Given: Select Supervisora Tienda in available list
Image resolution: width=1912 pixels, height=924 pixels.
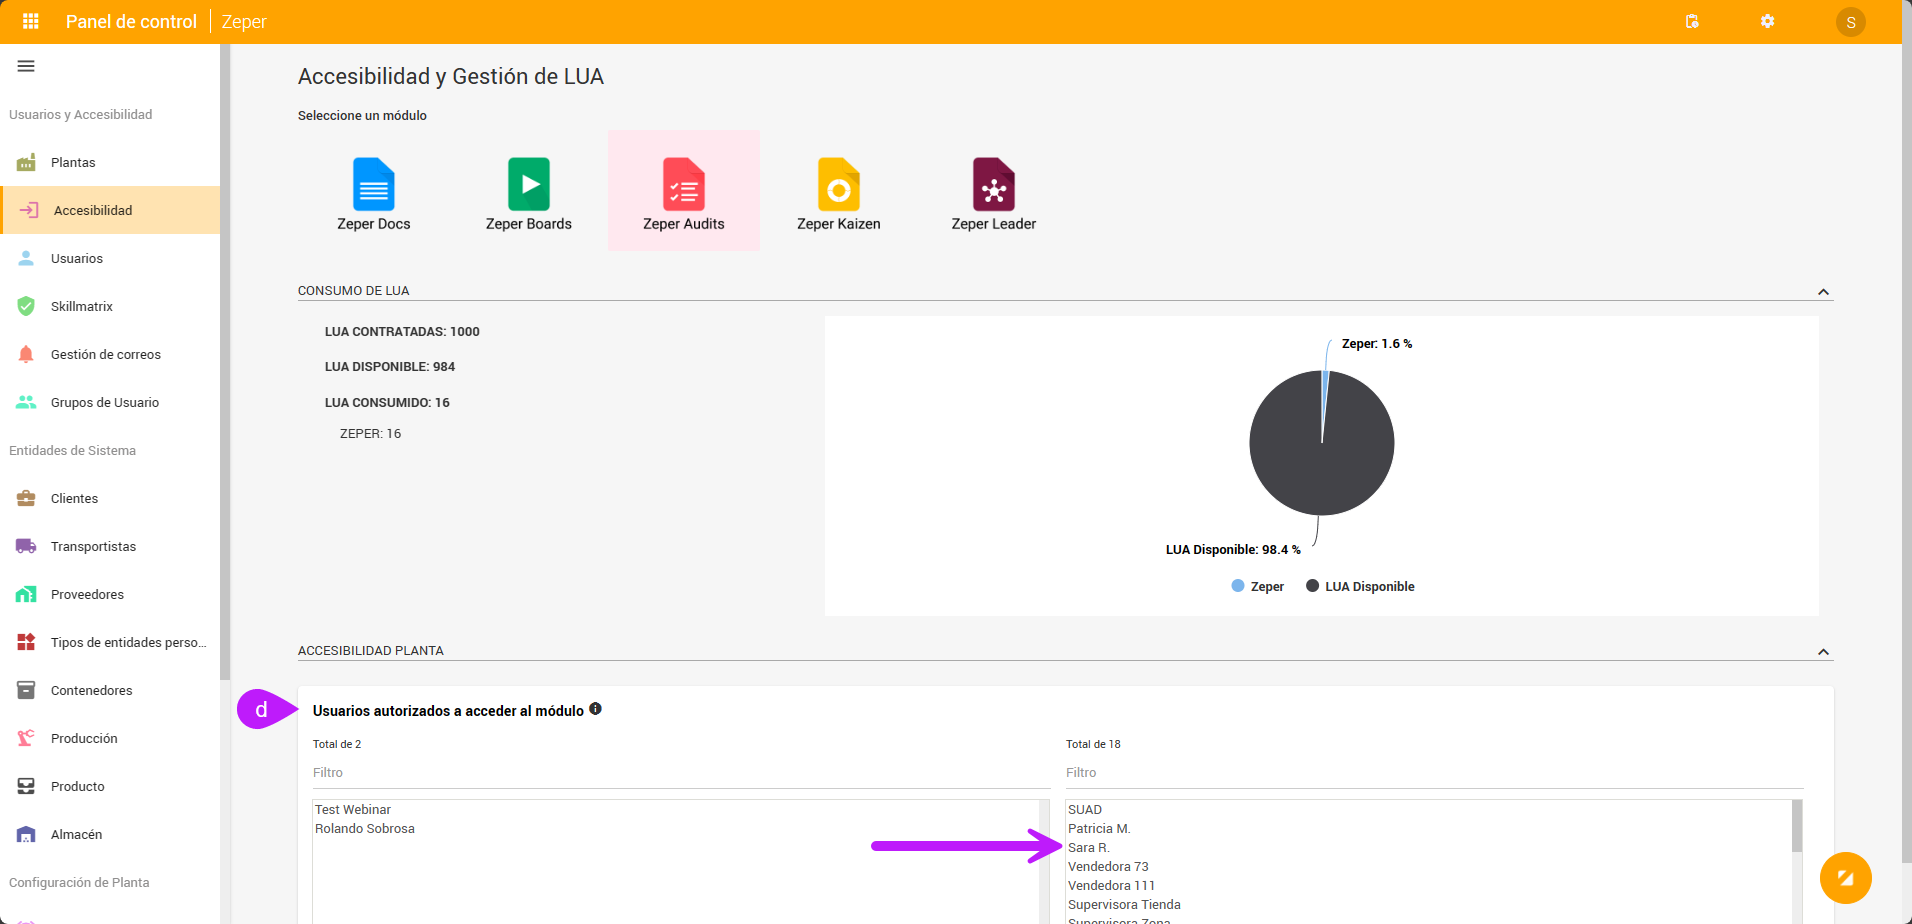Looking at the screenshot, I should 1124,905.
